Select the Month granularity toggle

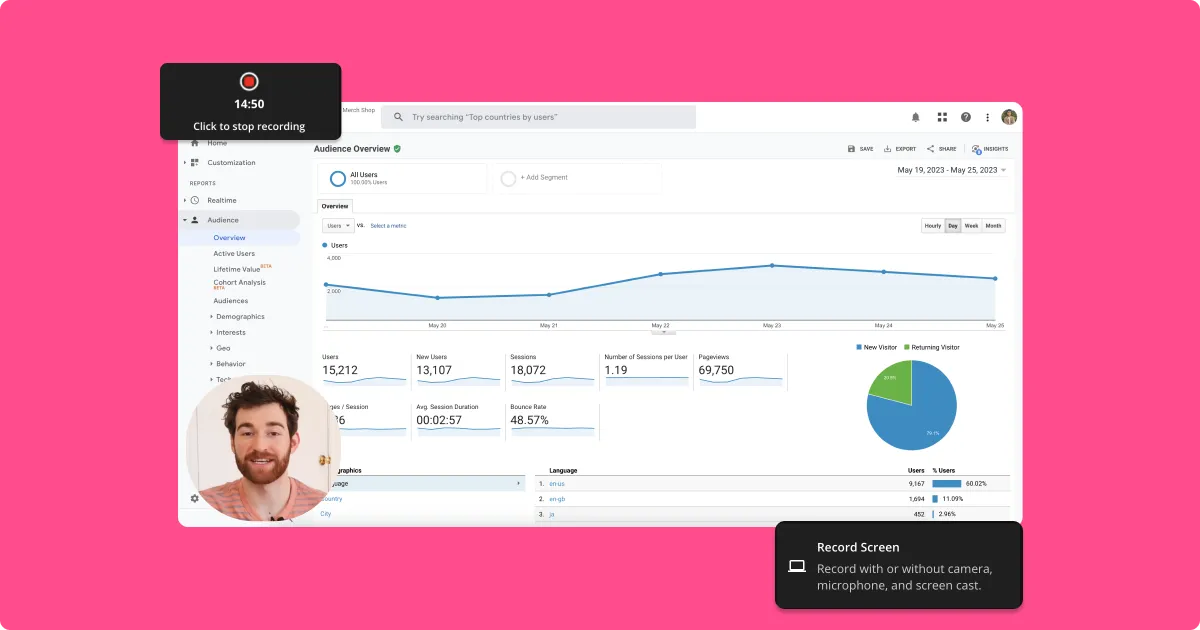993,226
